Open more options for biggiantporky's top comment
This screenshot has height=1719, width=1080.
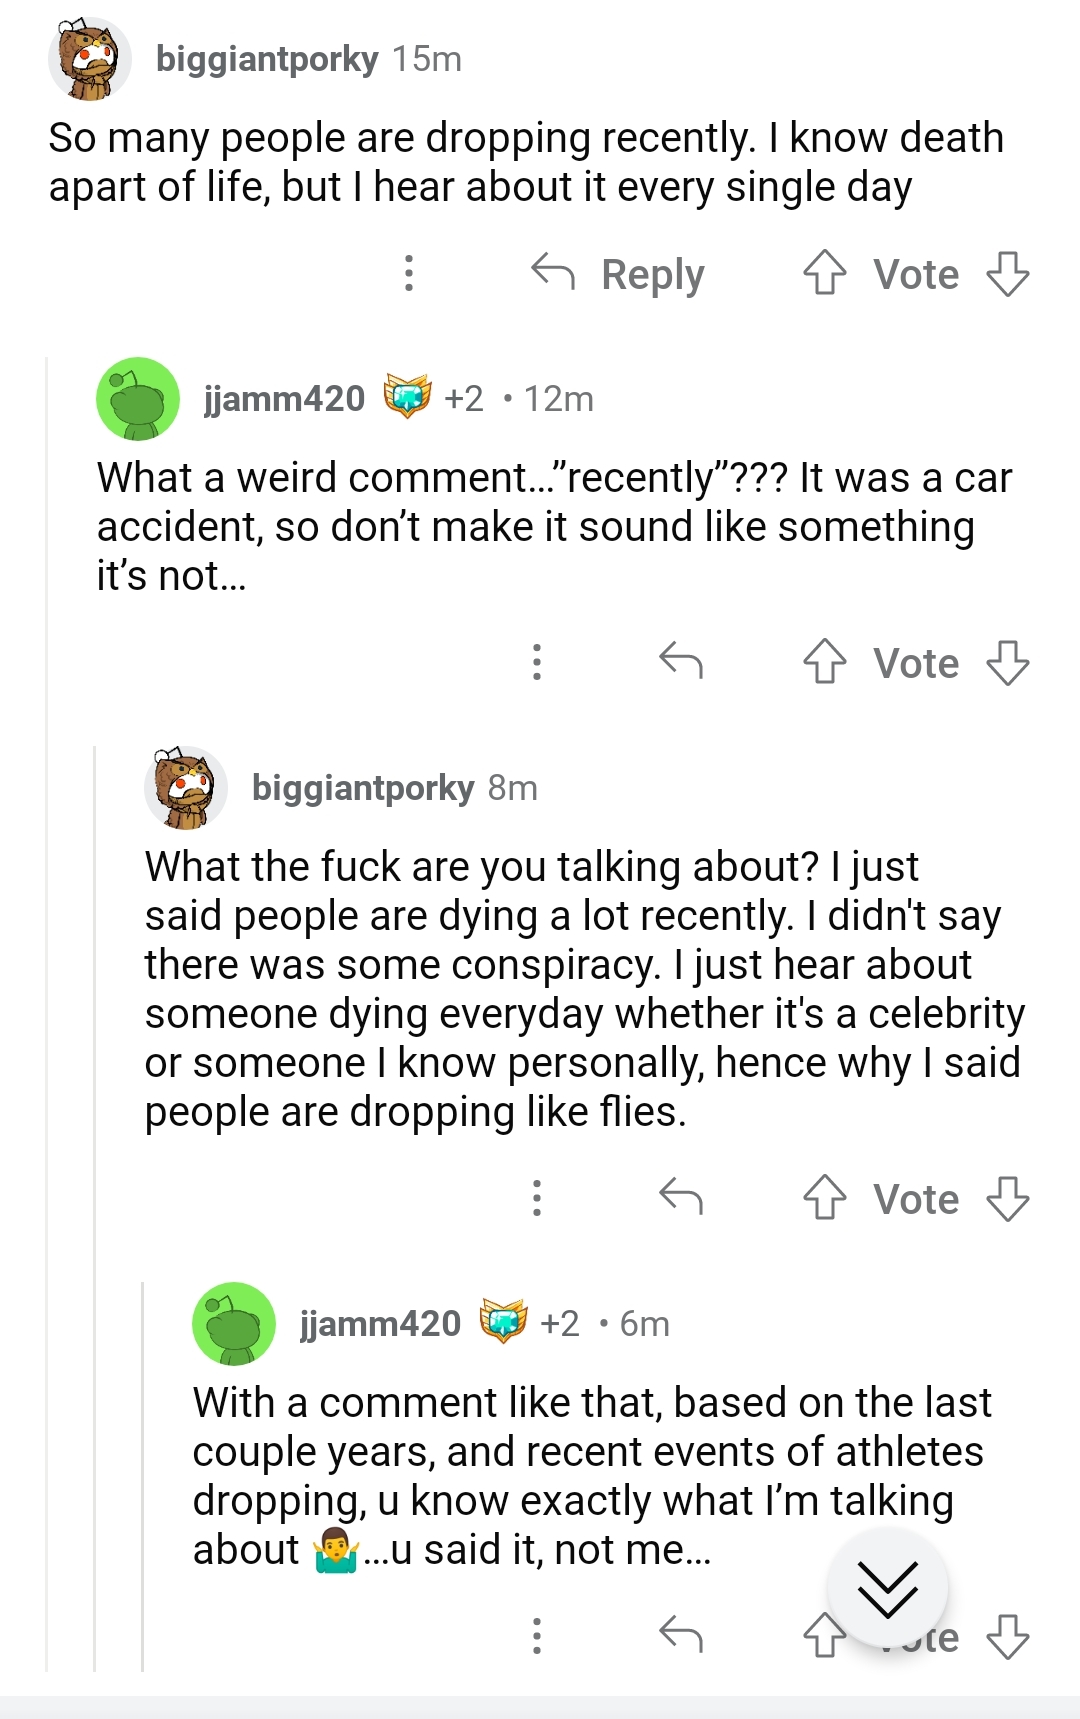pyautogui.click(x=408, y=274)
